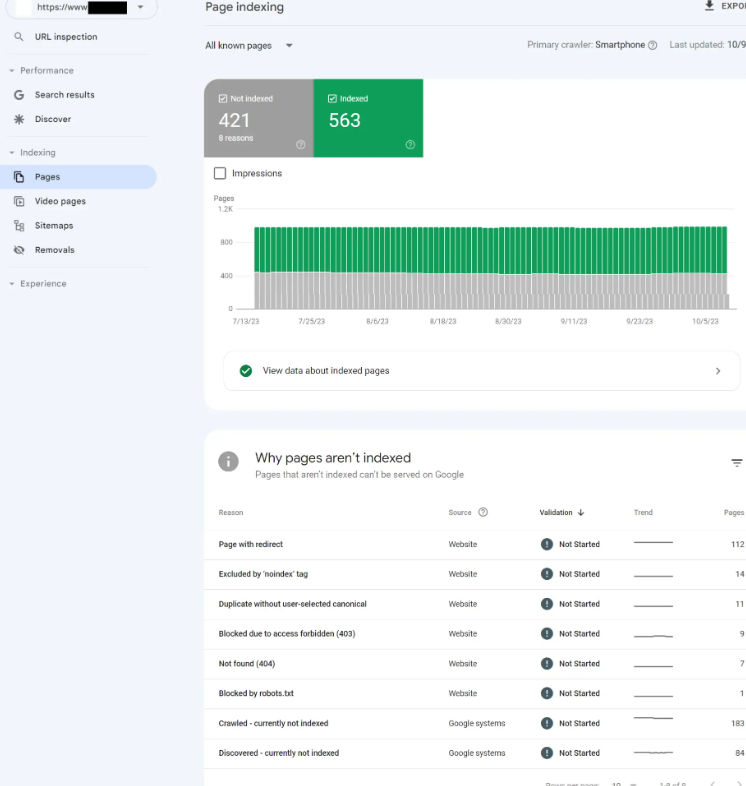Click the filter icon in reasons table
Image resolution: width=746 pixels, height=786 pixels.
(x=737, y=463)
